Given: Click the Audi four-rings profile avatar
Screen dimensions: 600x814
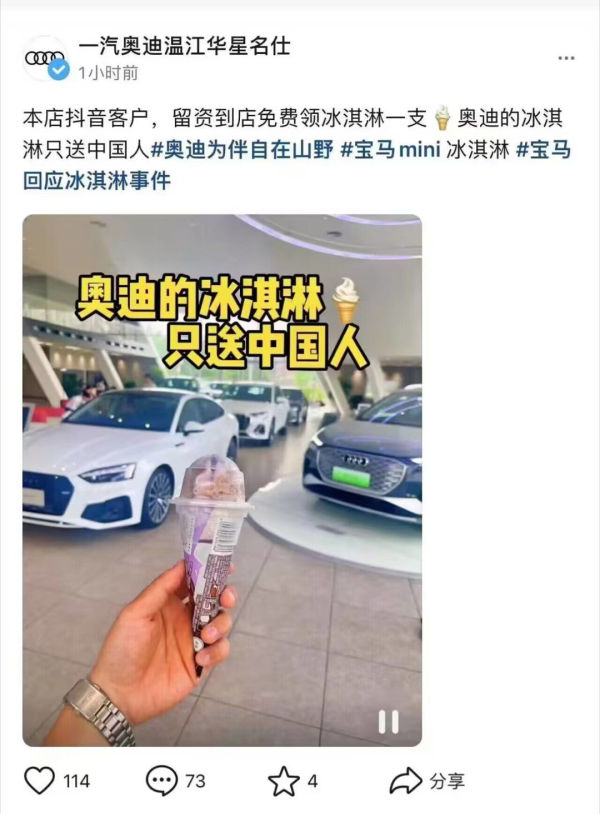Looking at the screenshot, I should pos(46,58).
